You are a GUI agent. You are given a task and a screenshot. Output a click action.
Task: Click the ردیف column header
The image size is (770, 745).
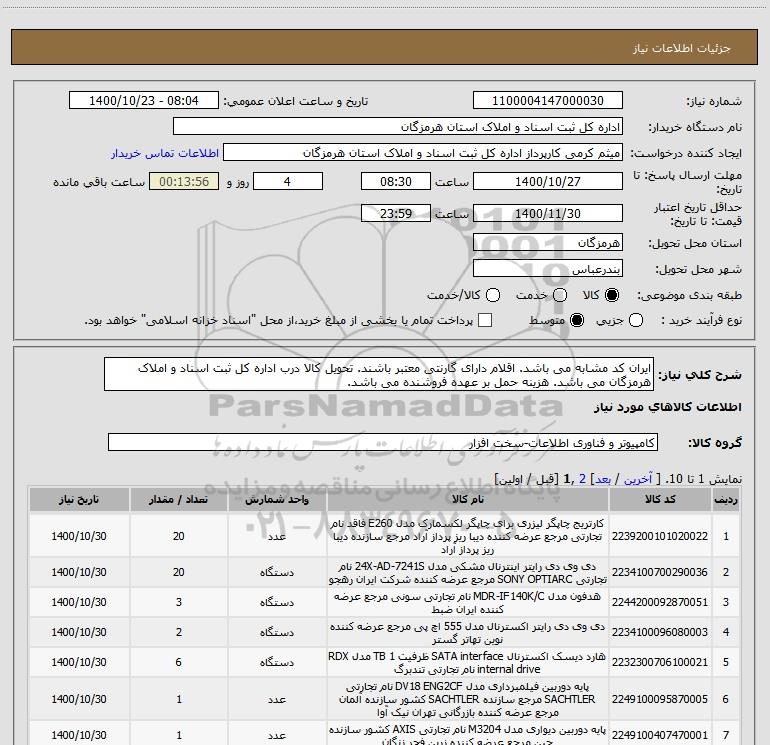tap(726, 499)
